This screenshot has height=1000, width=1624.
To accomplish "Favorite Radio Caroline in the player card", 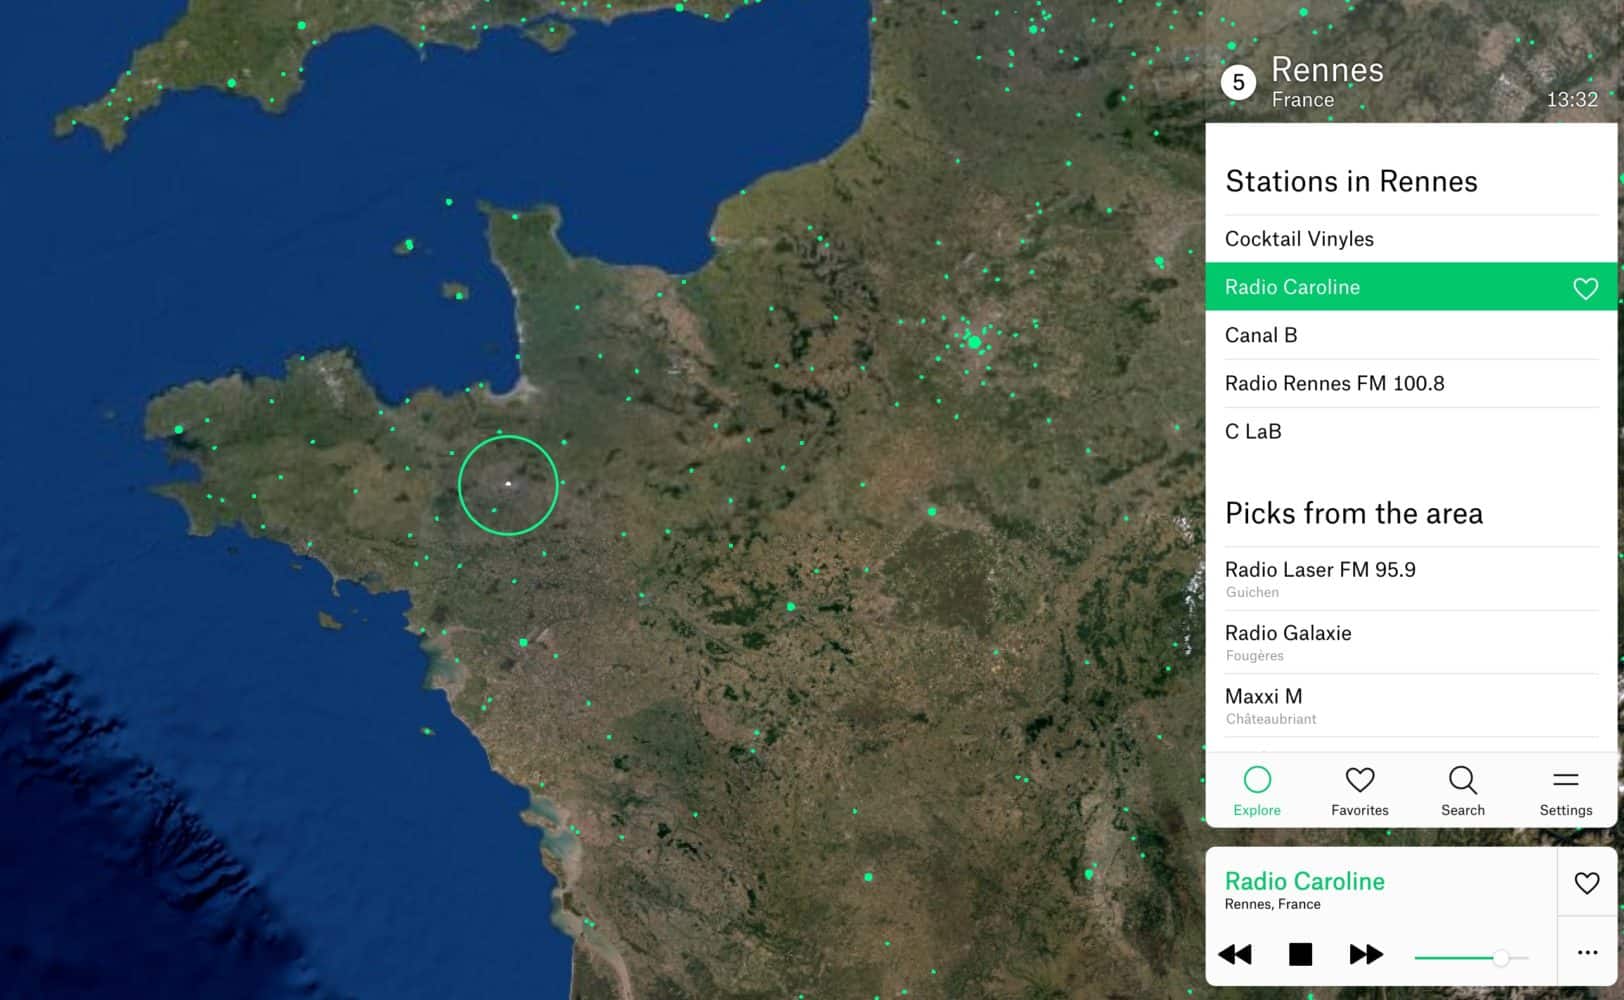I will click(1587, 883).
